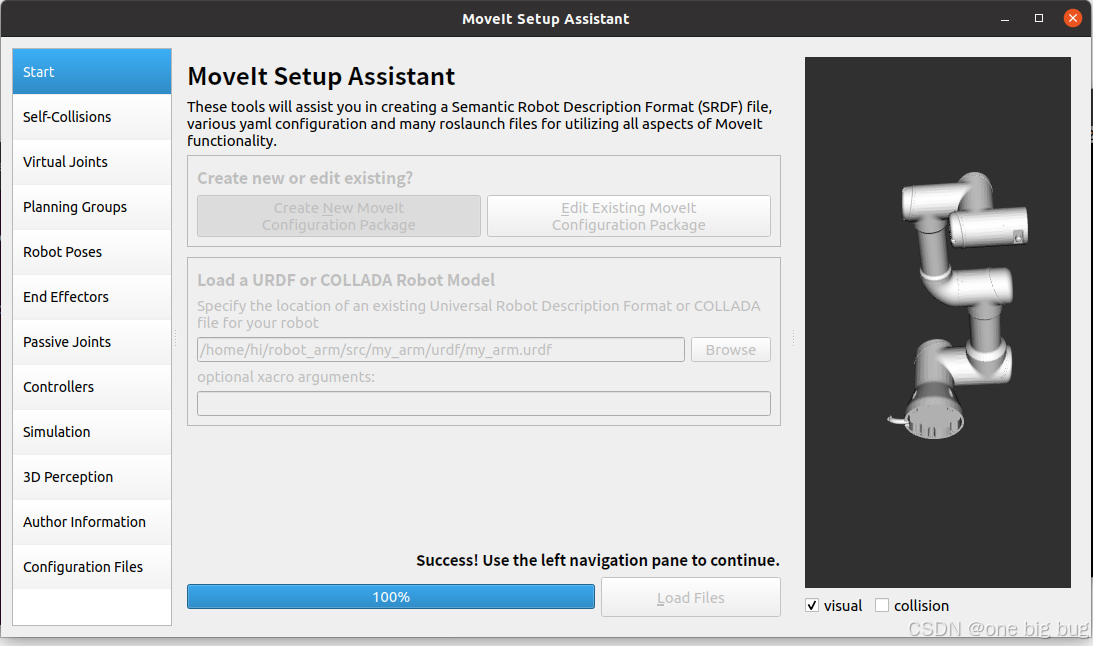Select Passive Joints in left pane
Image resolution: width=1093 pixels, height=646 pixels.
click(92, 341)
